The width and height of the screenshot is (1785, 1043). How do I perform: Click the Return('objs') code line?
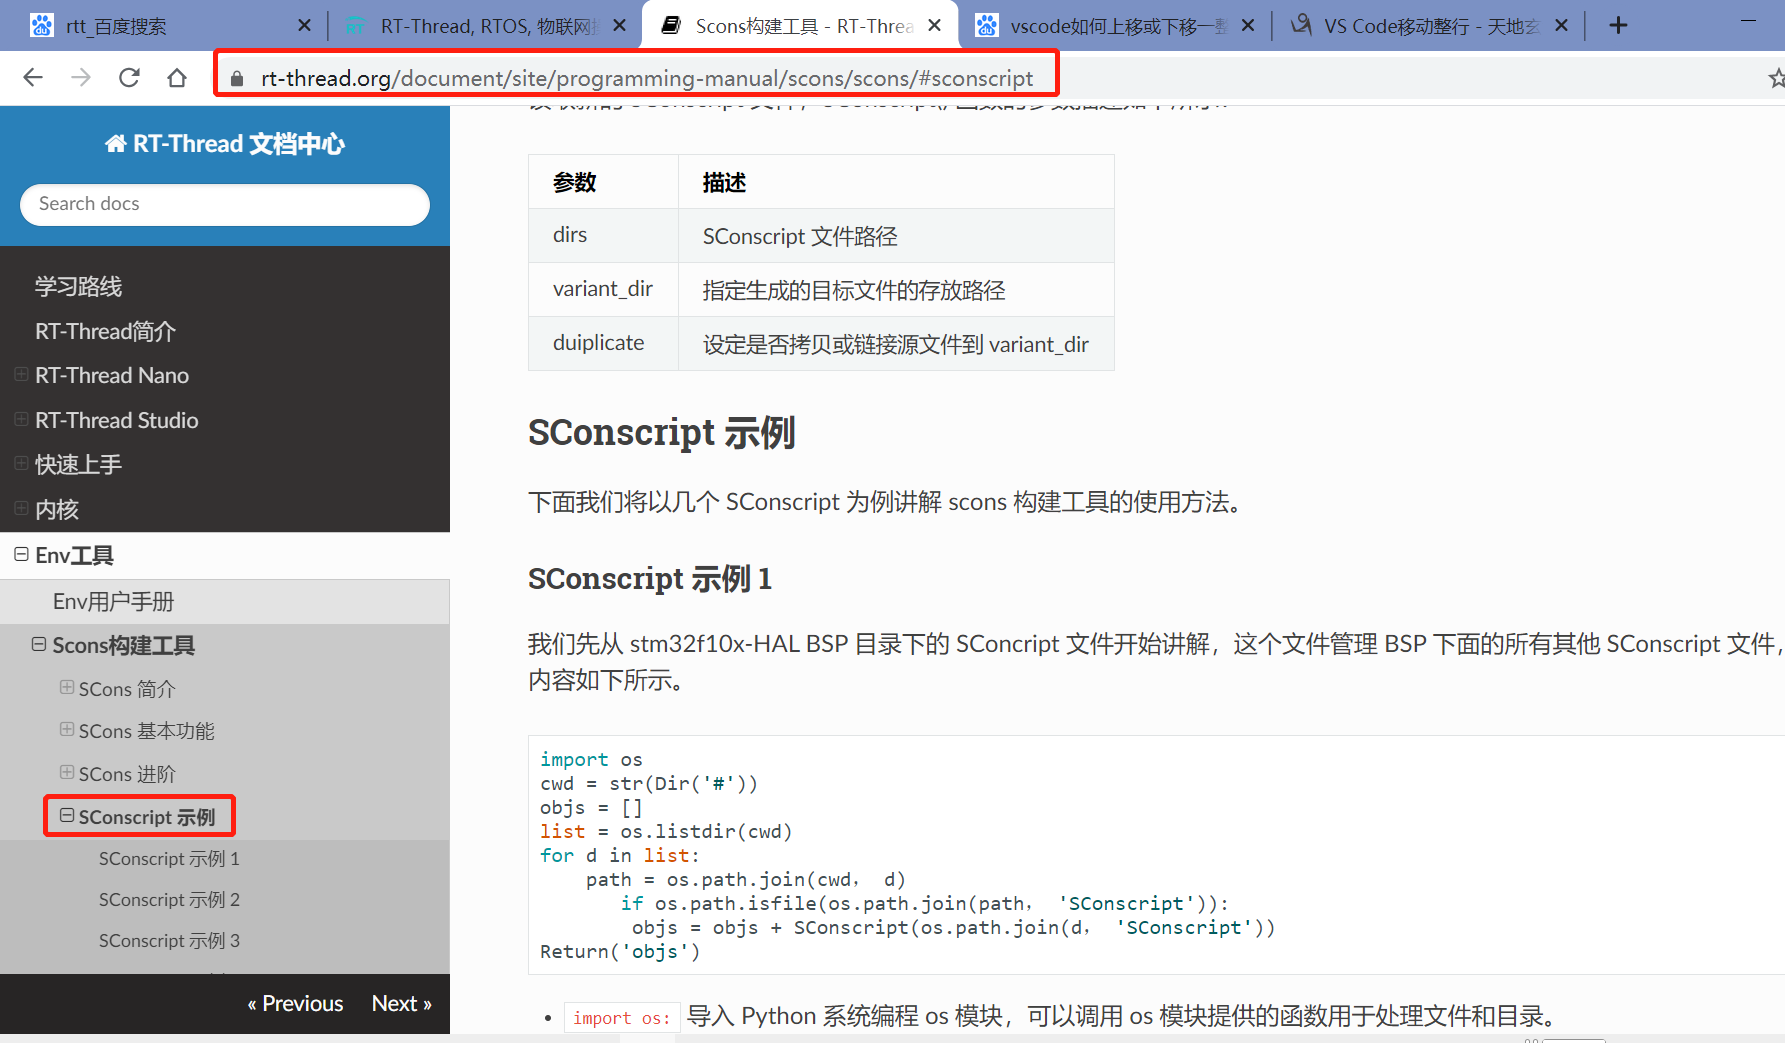[x=620, y=952]
